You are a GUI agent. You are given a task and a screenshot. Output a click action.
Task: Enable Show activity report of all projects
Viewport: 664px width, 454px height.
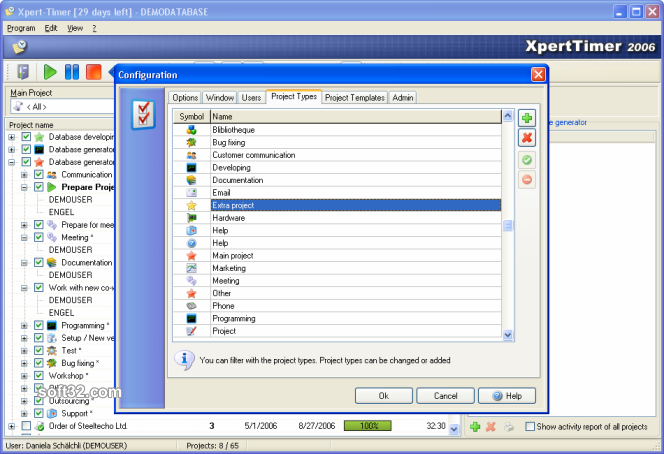click(530, 426)
